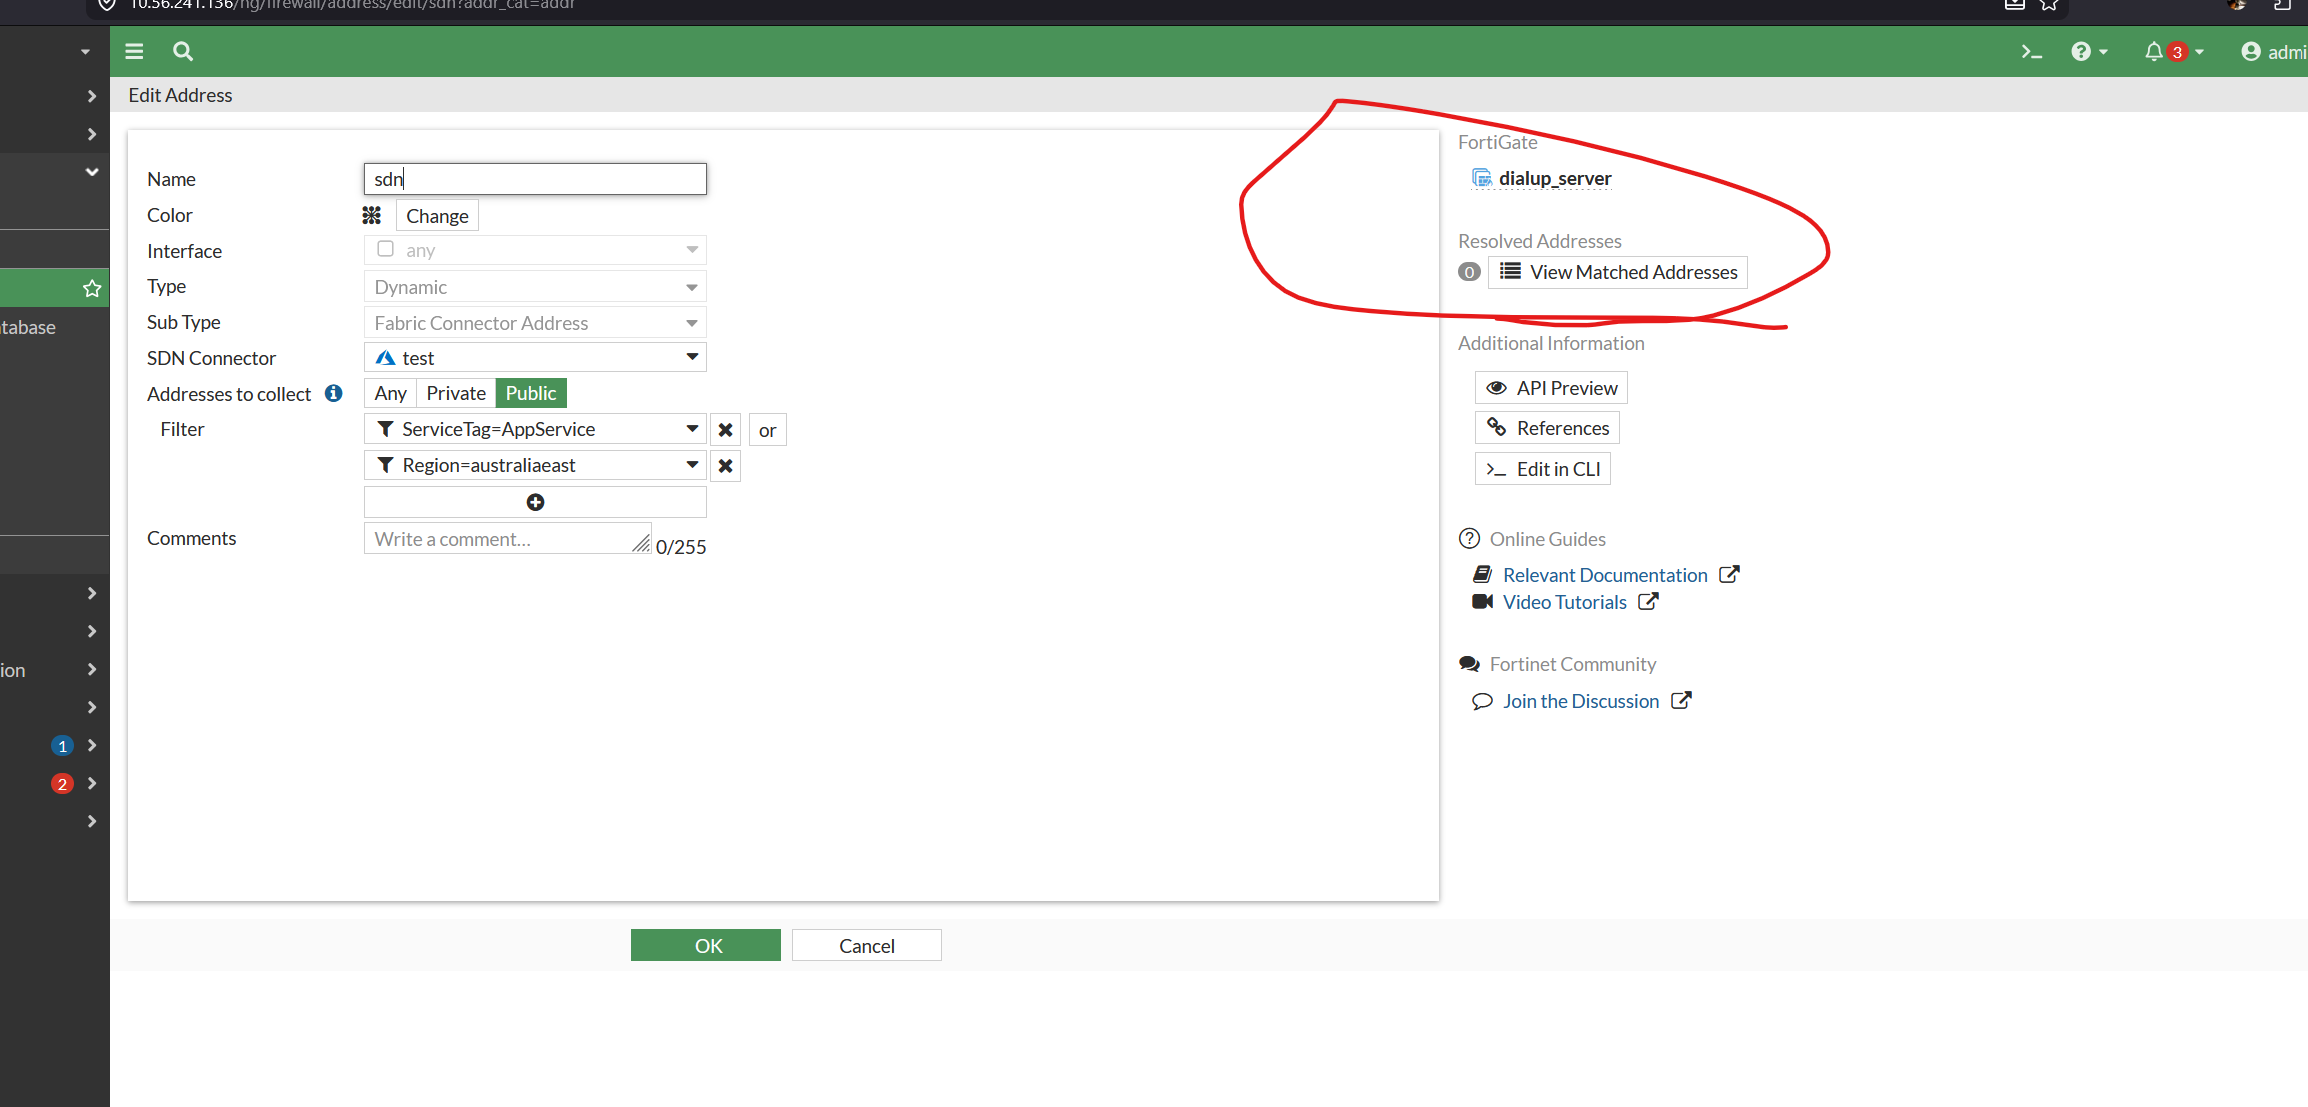Open the Type Dynamic dropdown

pos(535,287)
